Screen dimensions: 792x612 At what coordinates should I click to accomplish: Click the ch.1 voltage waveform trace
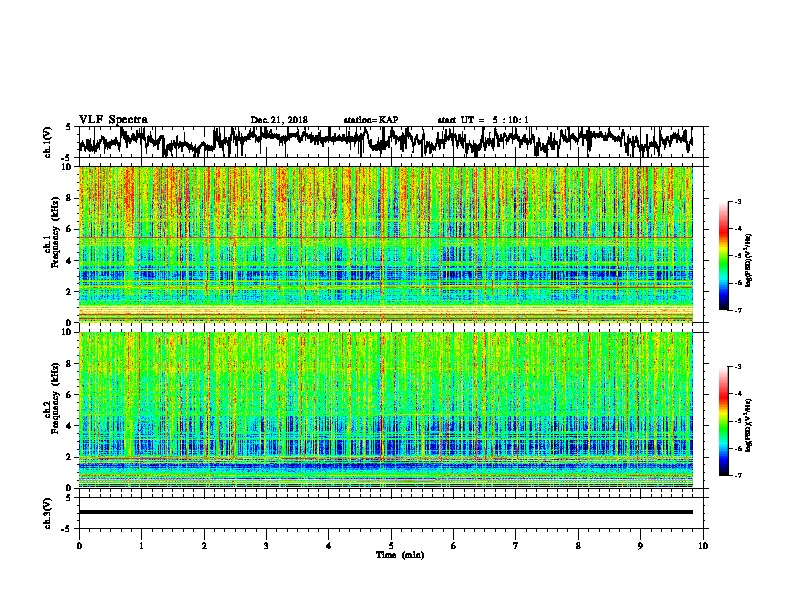pos(385,141)
